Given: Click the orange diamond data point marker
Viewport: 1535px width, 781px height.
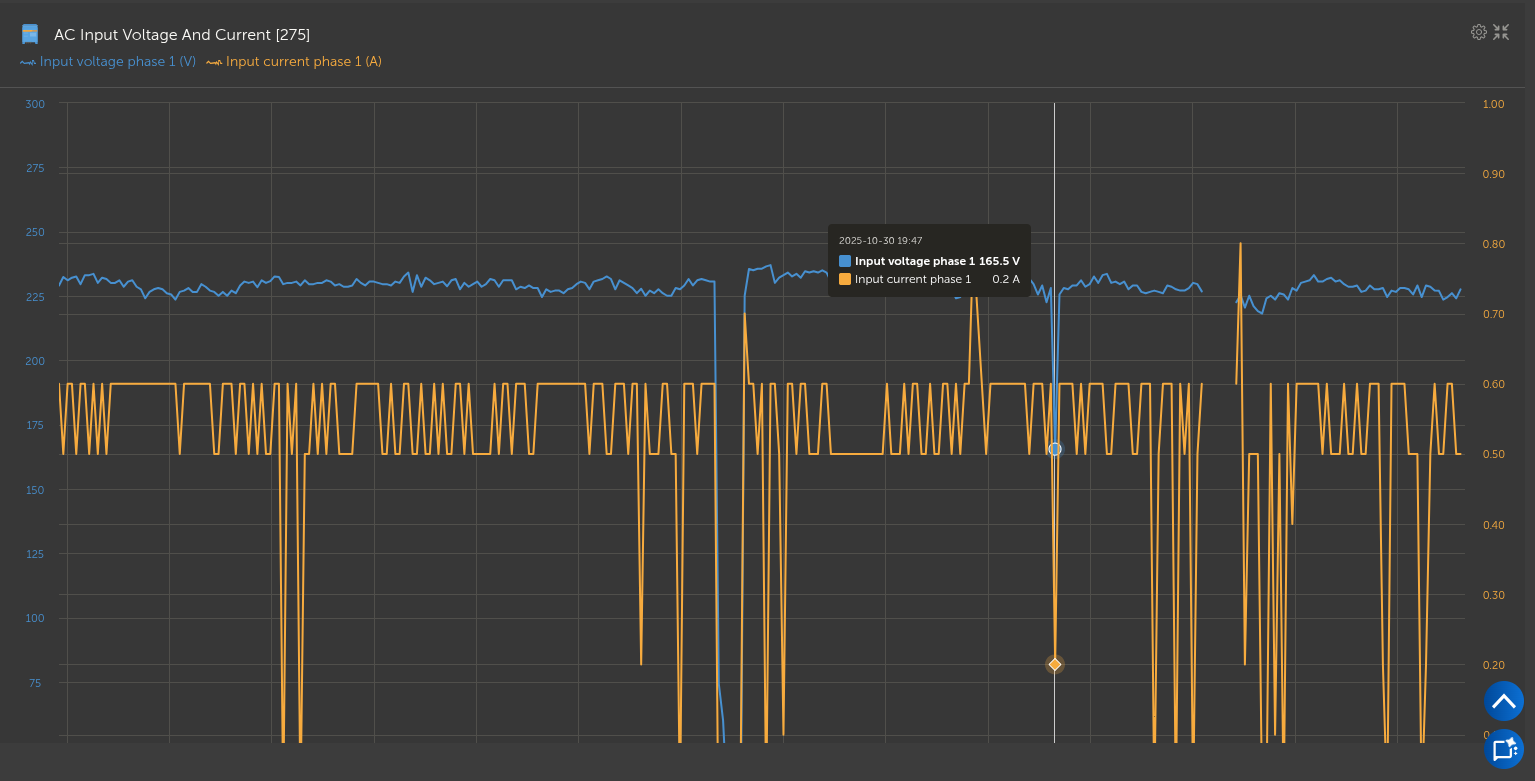Looking at the screenshot, I should [1054, 664].
